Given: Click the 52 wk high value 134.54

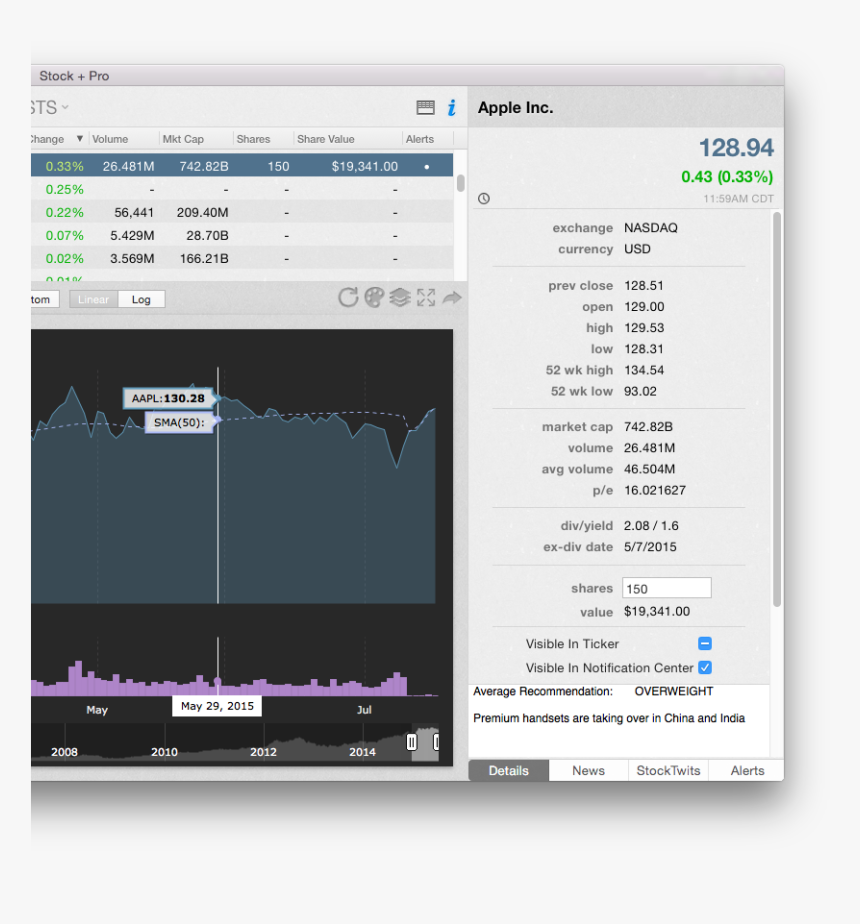Looking at the screenshot, I should [644, 370].
